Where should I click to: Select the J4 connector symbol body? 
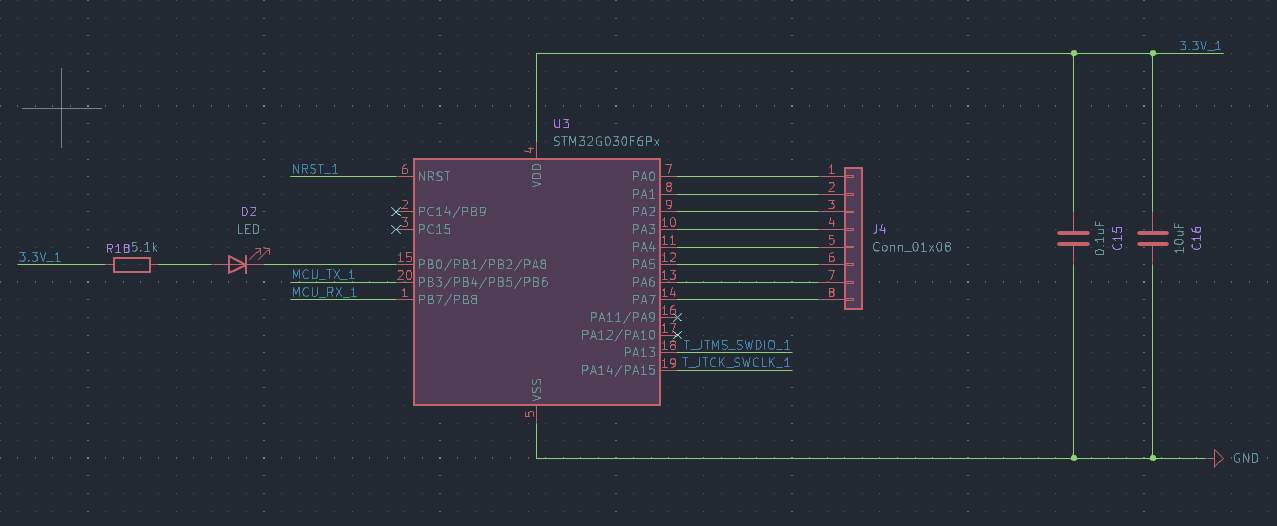coord(853,238)
